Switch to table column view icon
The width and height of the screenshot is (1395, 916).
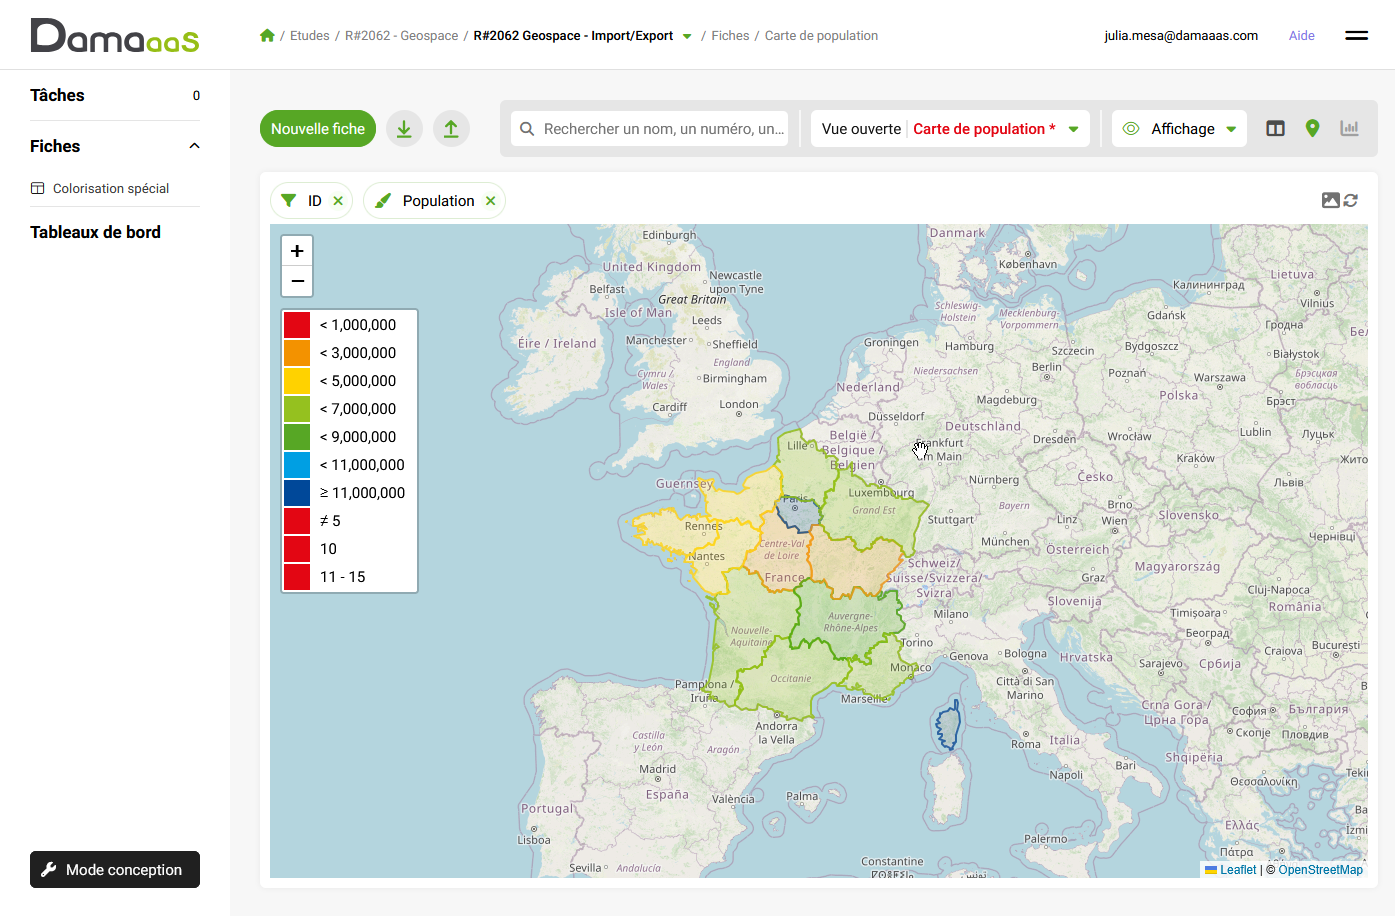(1275, 129)
